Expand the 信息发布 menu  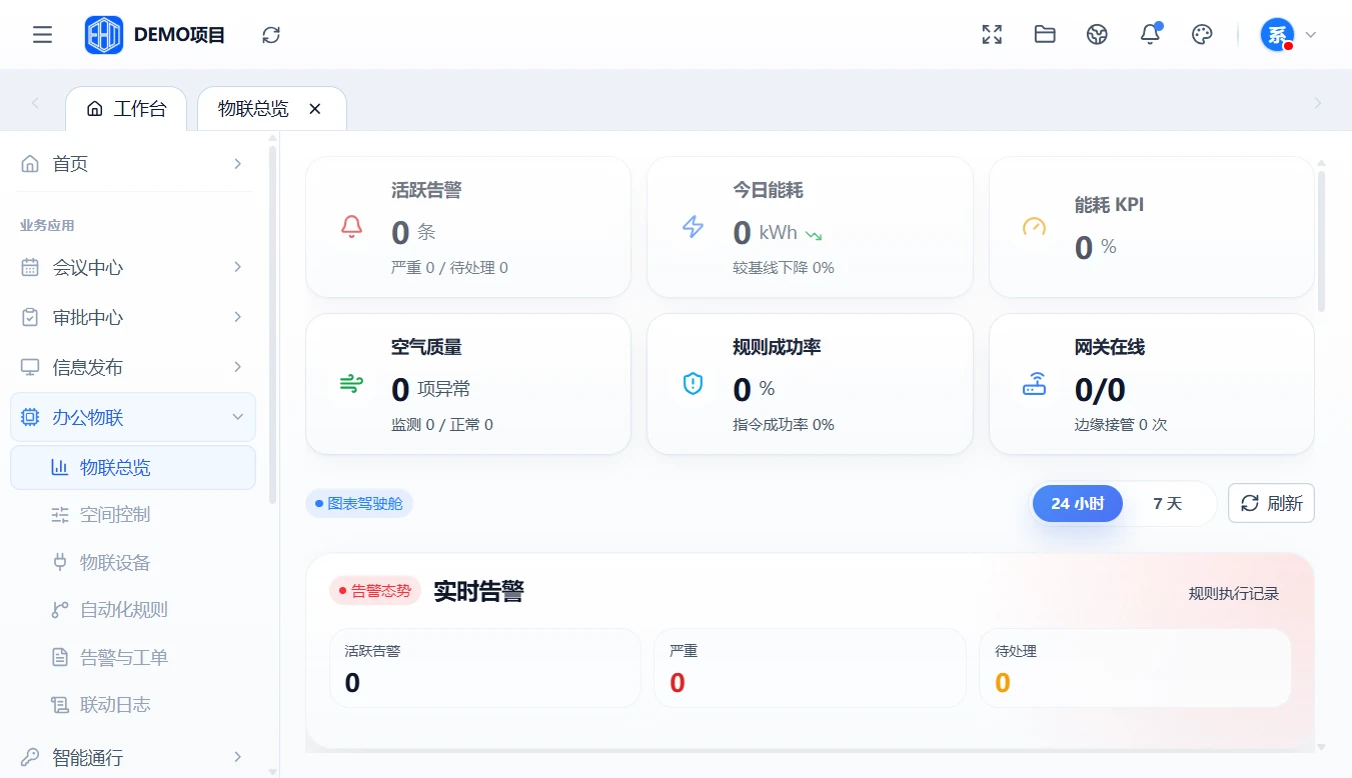click(132, 367)
